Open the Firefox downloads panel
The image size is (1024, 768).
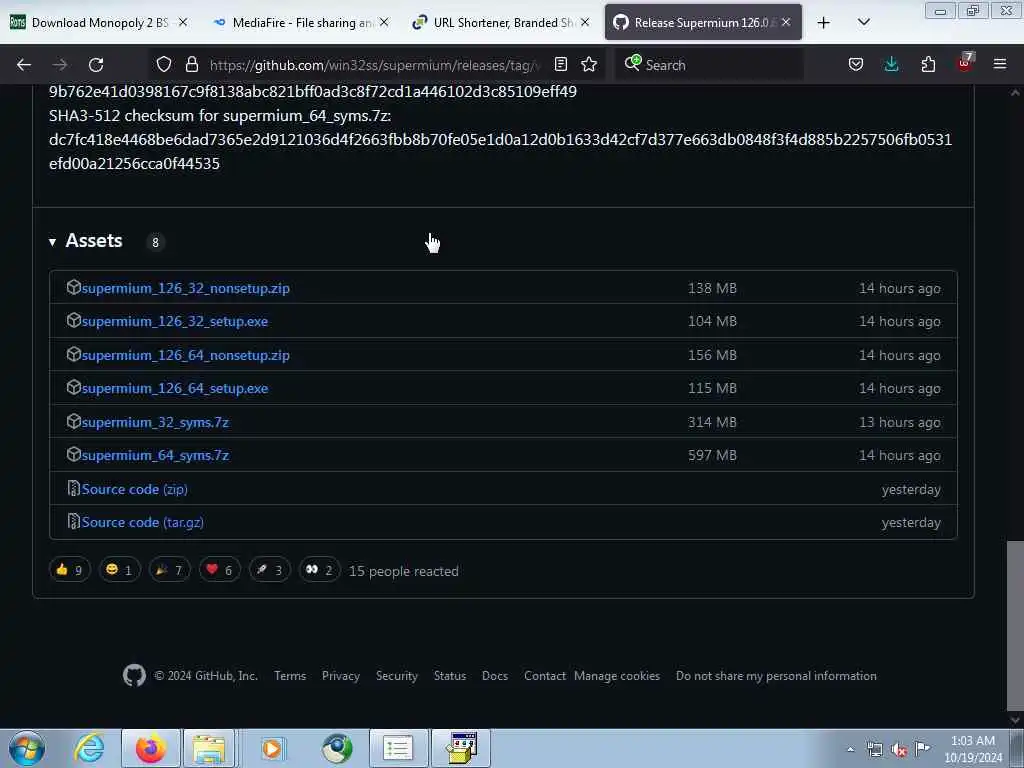[x=891, y=65]
